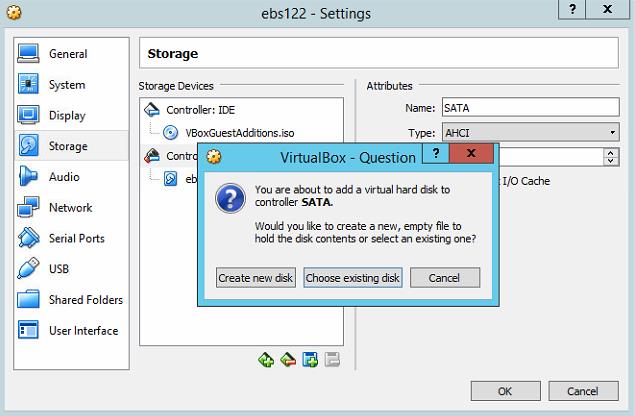Click Choose existing disk button
Screen dimensions: 635x416
coord(352,278)
